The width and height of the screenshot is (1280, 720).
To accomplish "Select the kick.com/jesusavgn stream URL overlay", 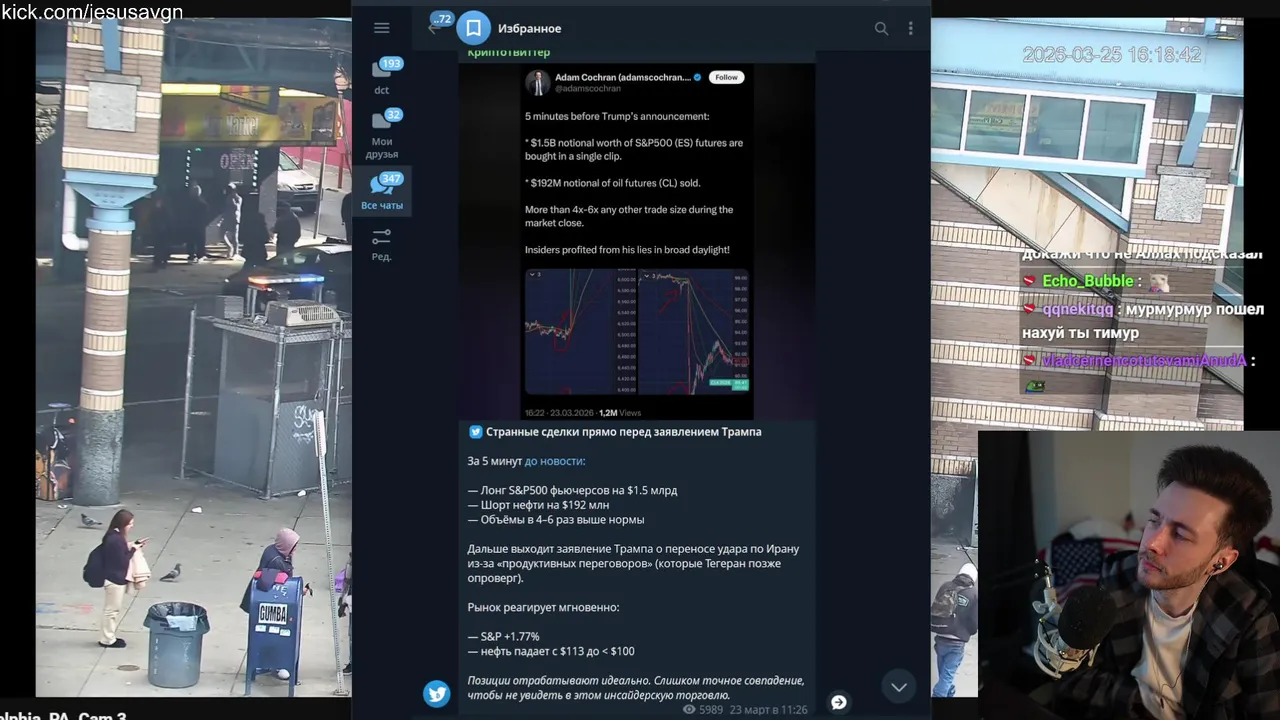I will click(92, 12).
